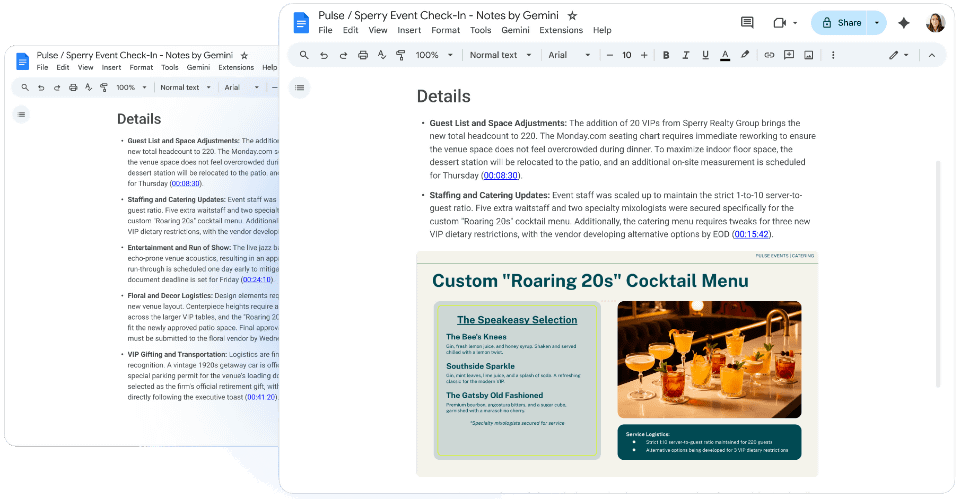Open the more options three-dot menu
The height and width of the screenshot is (499, 960).
tap(833, 55)
